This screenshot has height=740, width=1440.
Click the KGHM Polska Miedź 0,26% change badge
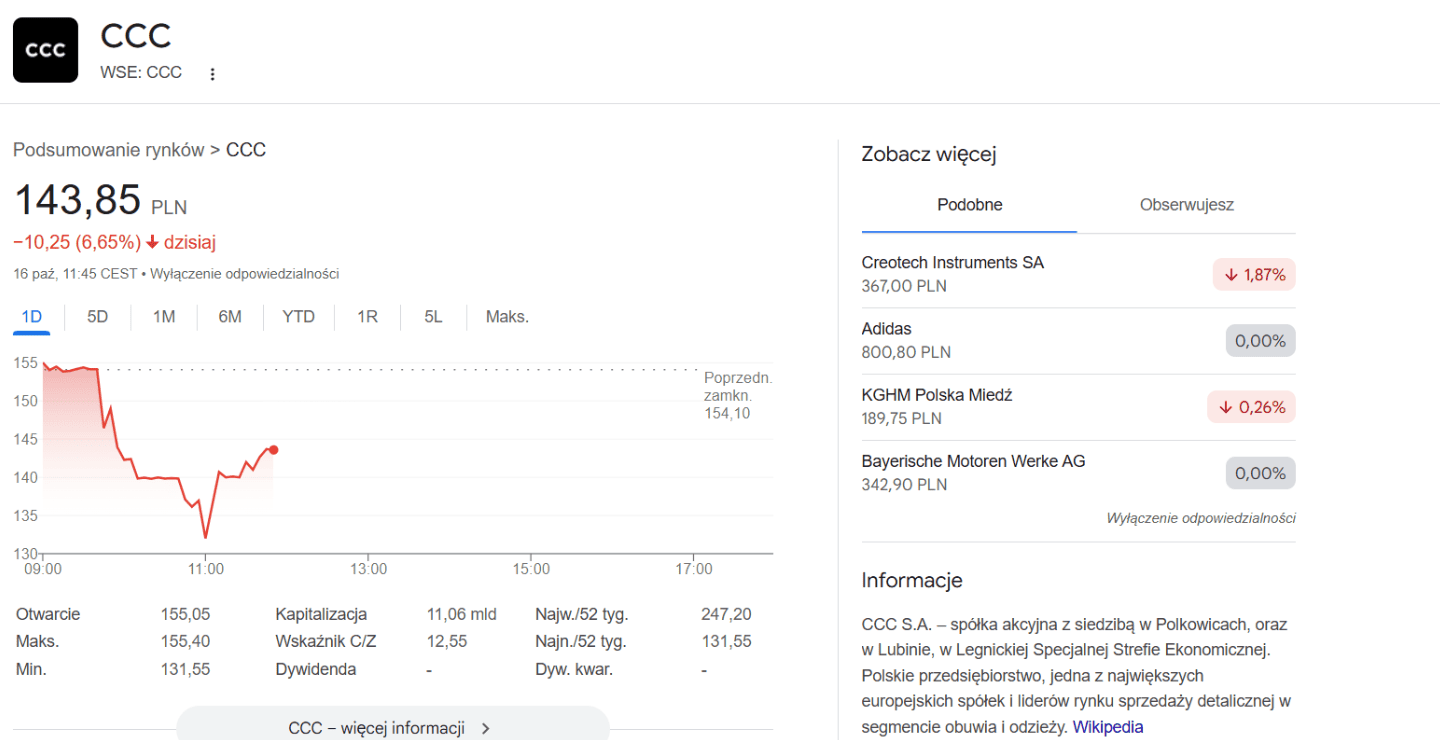coord(1251,407)
